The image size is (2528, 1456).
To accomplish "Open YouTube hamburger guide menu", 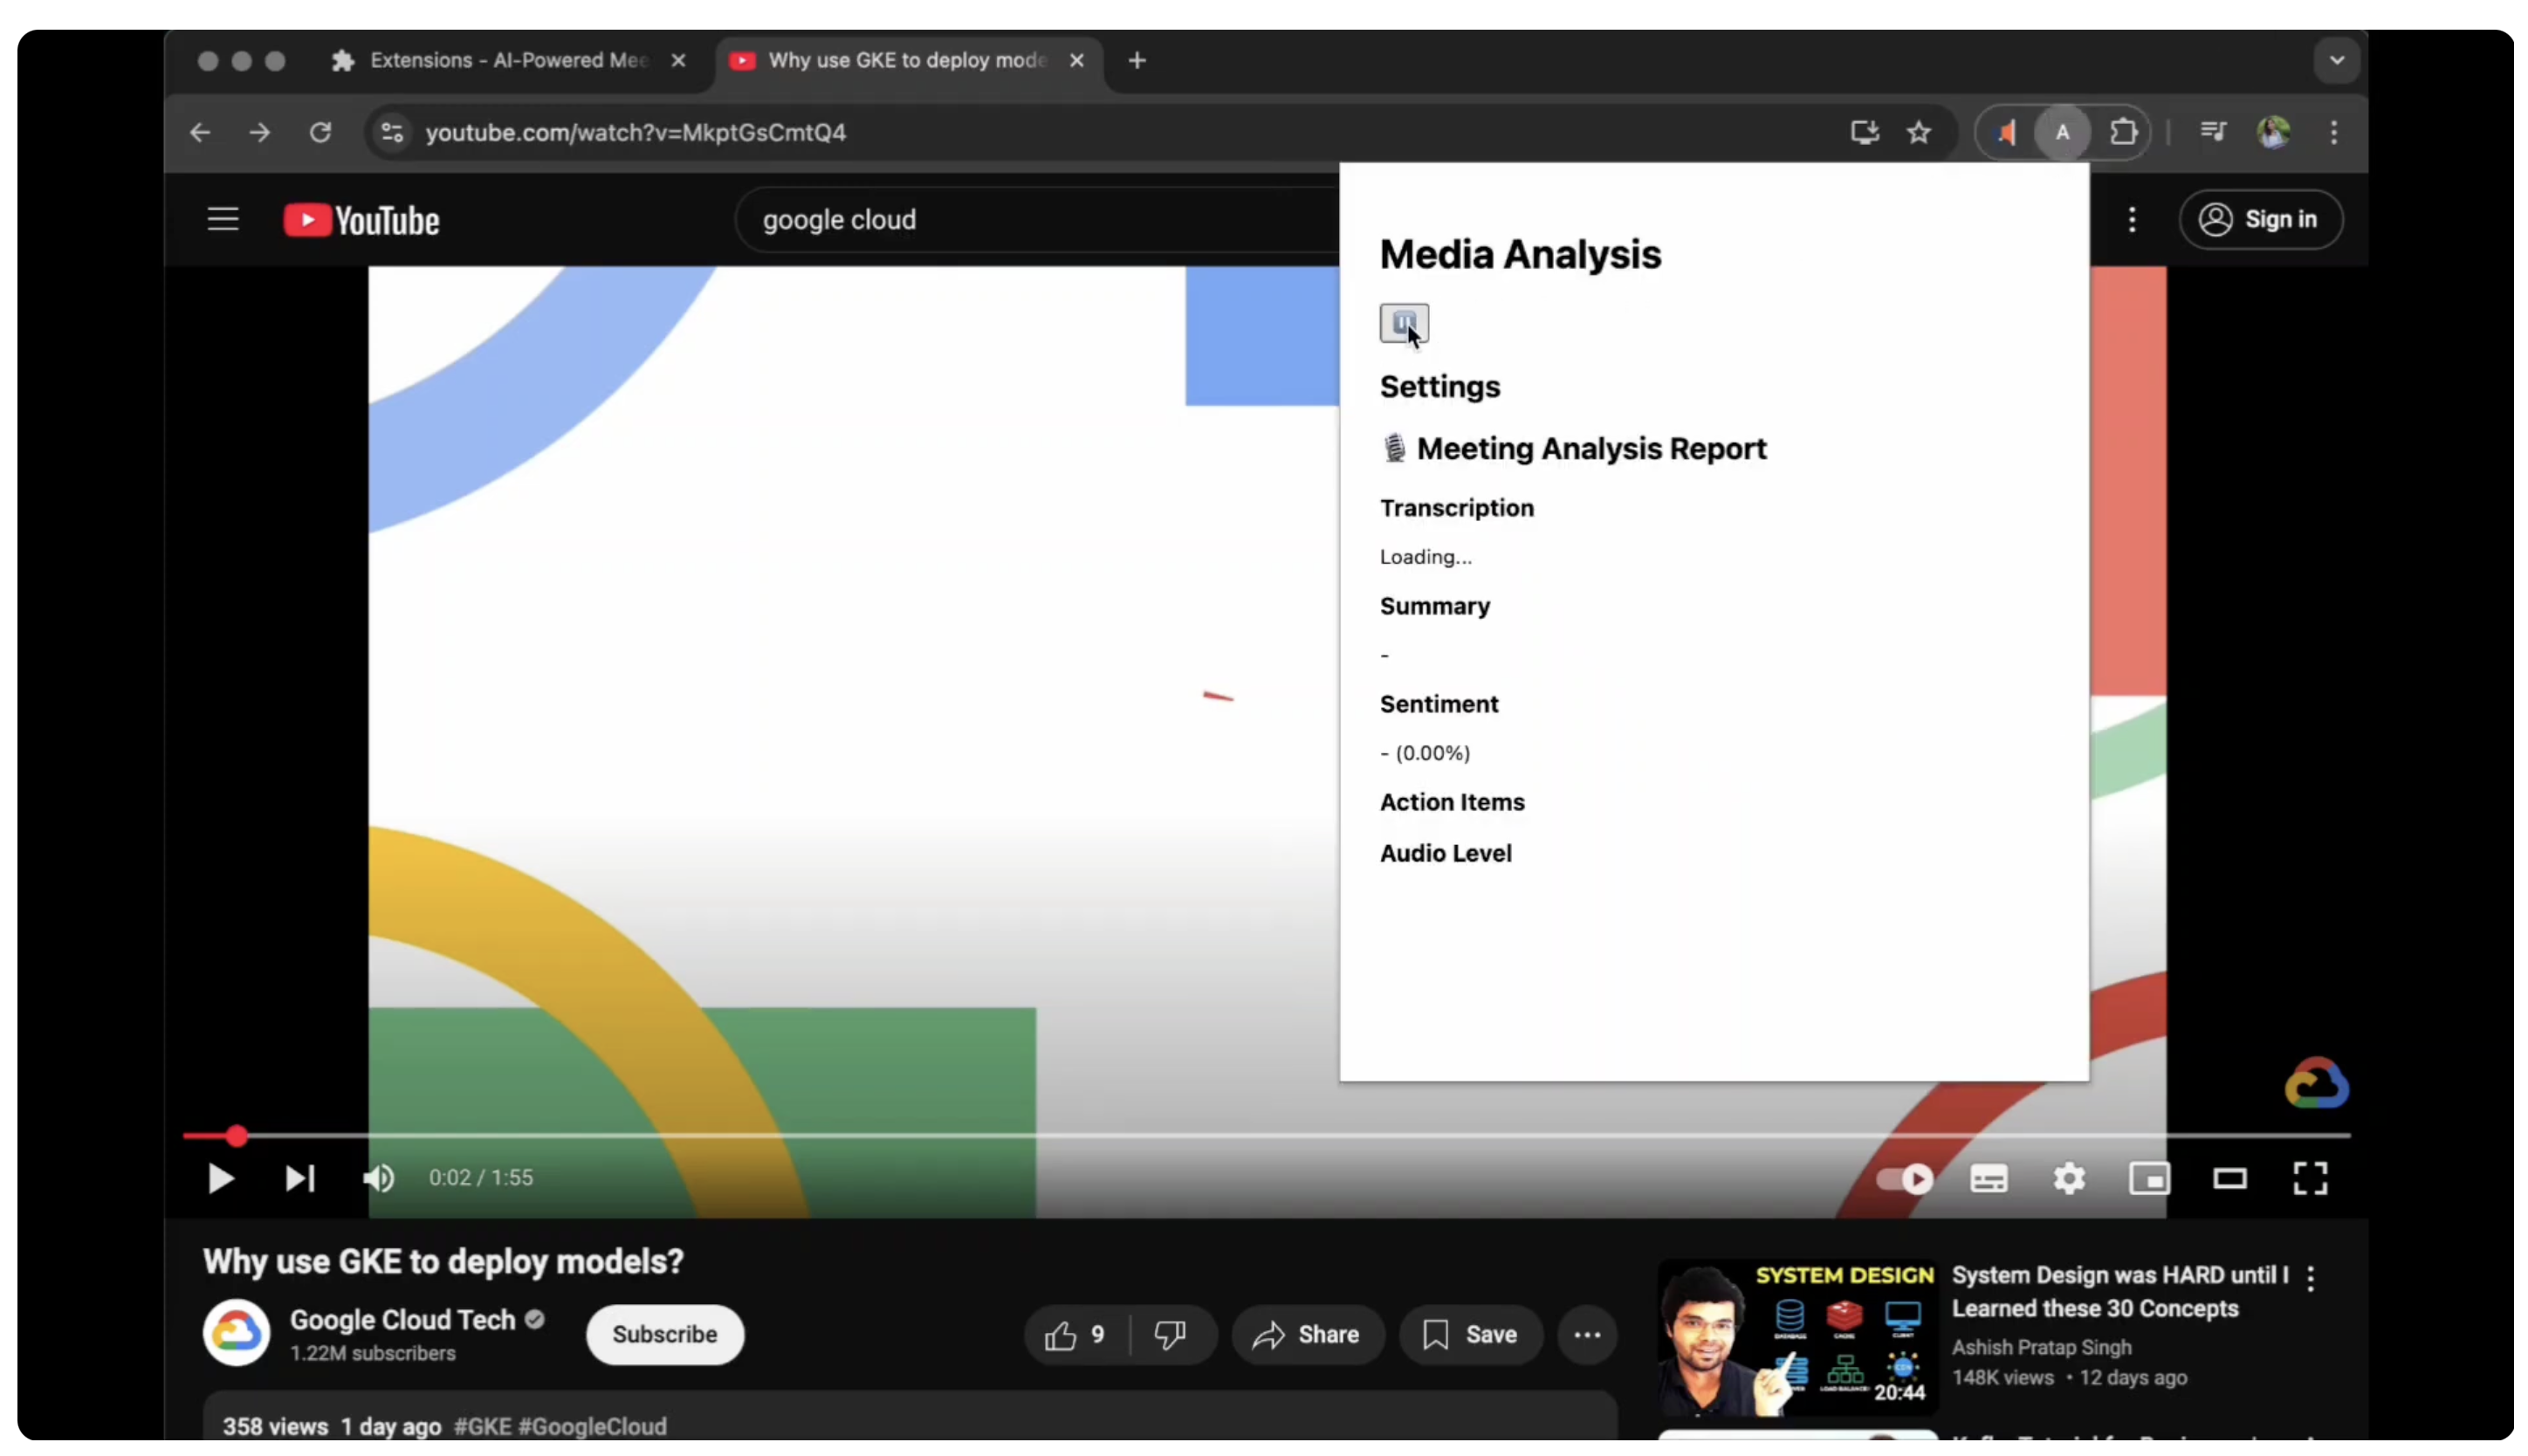I will click(223, 219).
